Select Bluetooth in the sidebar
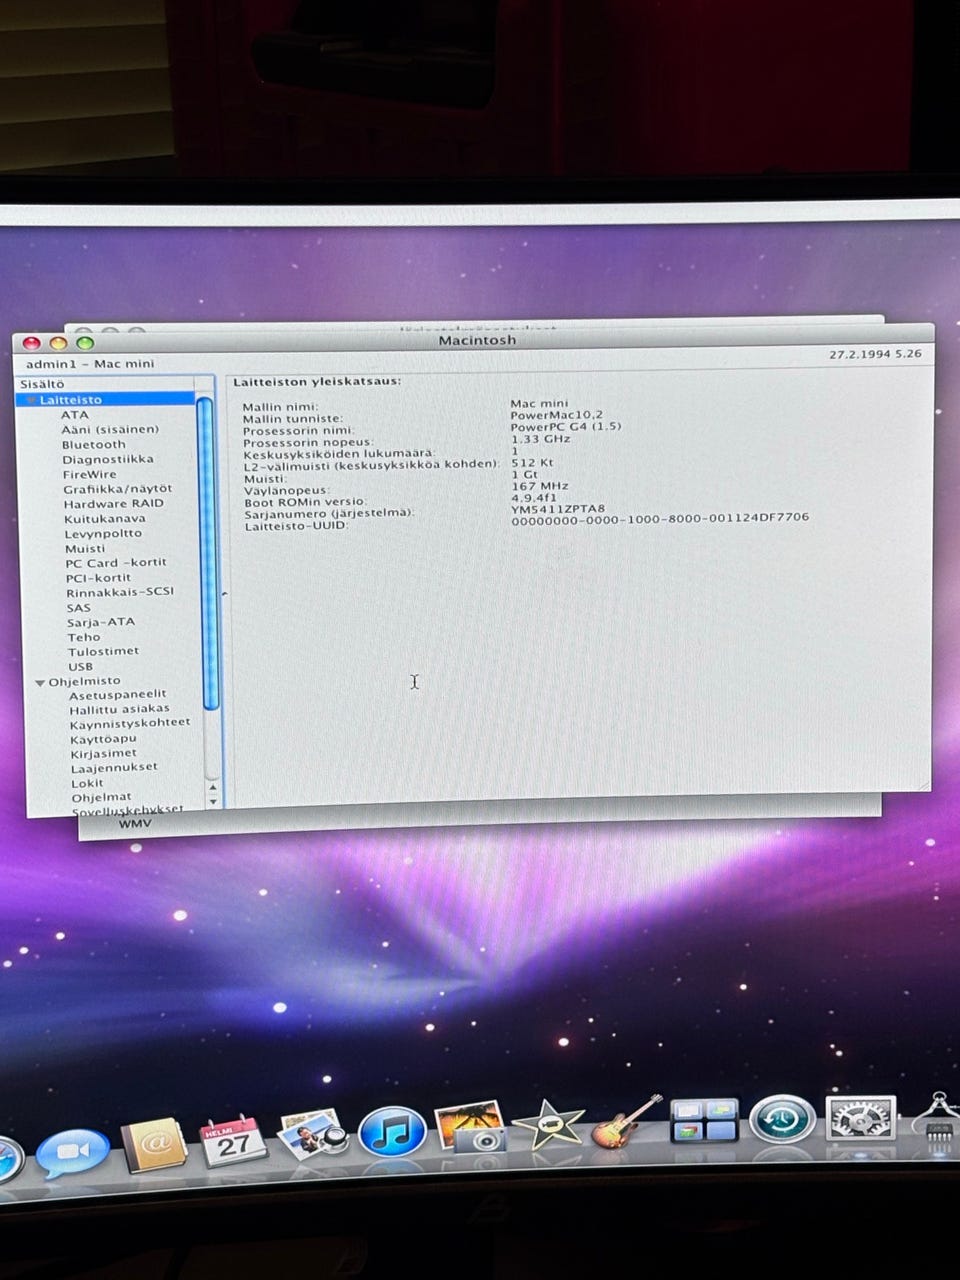The image size is (960, 1280). (x=94, y=444)
